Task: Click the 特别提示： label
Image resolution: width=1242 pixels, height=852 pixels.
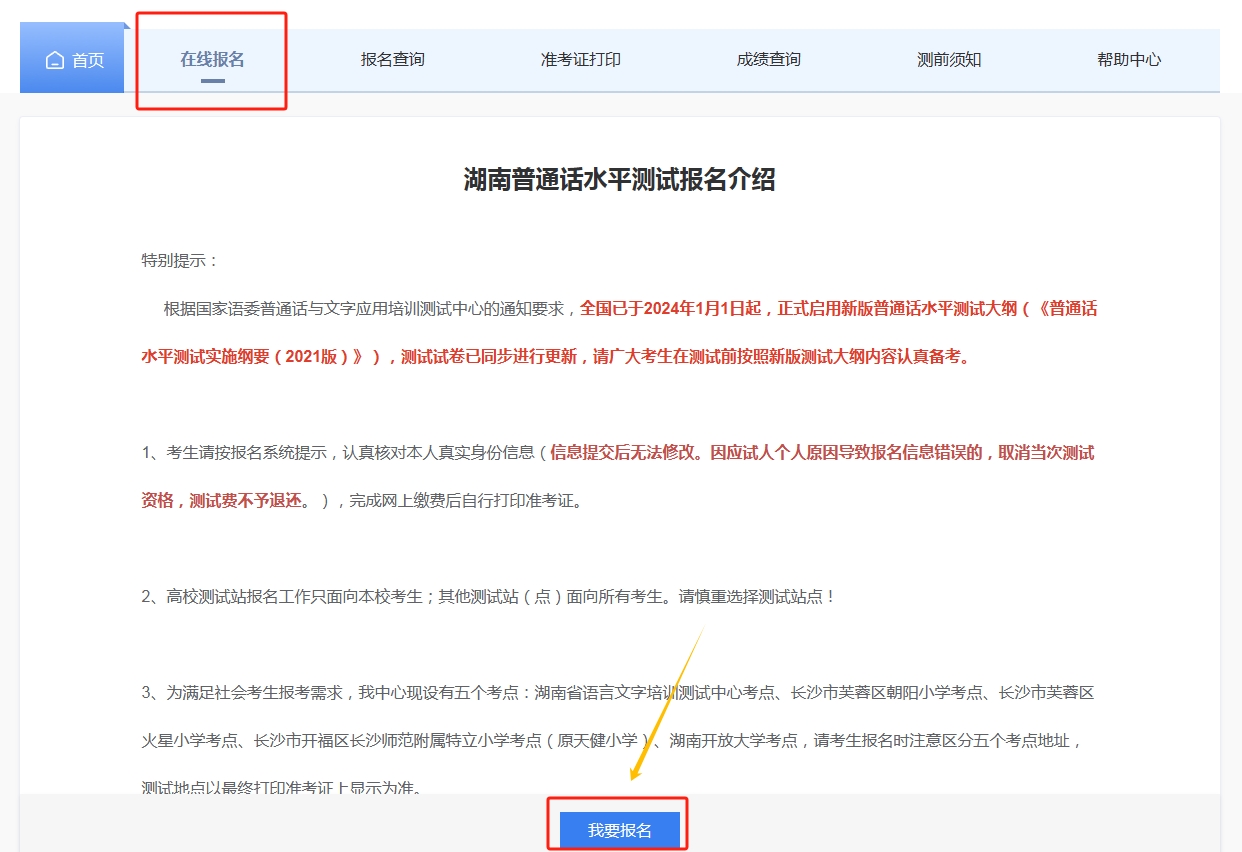Action: click(180, 261)
